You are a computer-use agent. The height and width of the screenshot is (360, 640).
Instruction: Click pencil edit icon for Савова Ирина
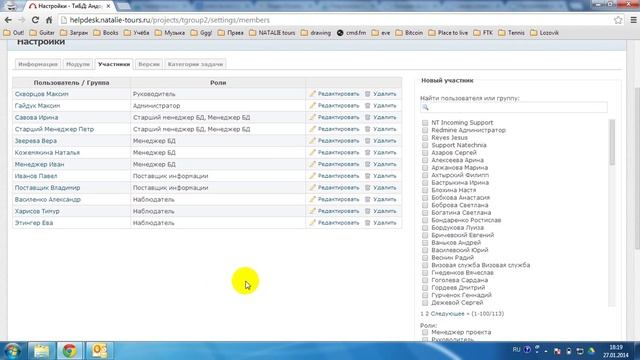[x=312, y=118]
